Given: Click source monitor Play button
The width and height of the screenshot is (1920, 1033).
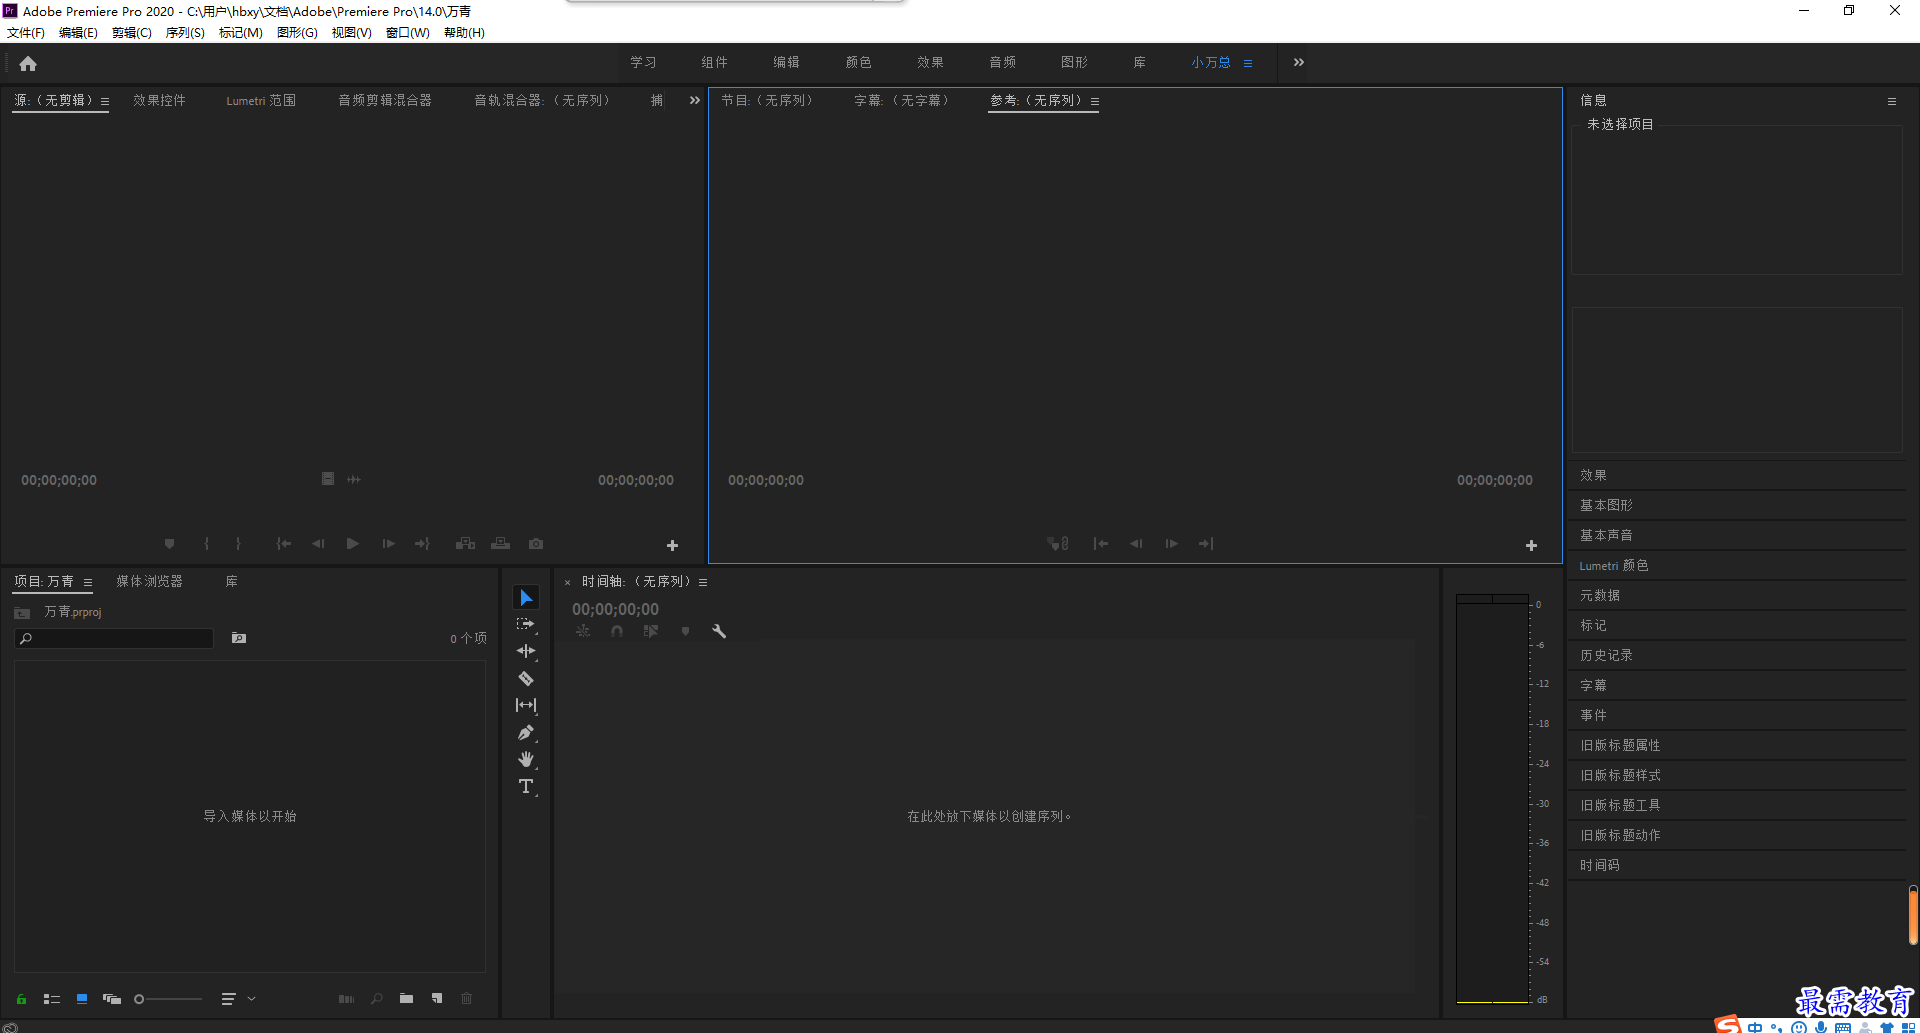Looking at the screenshot, I should (x=352, y=544).
